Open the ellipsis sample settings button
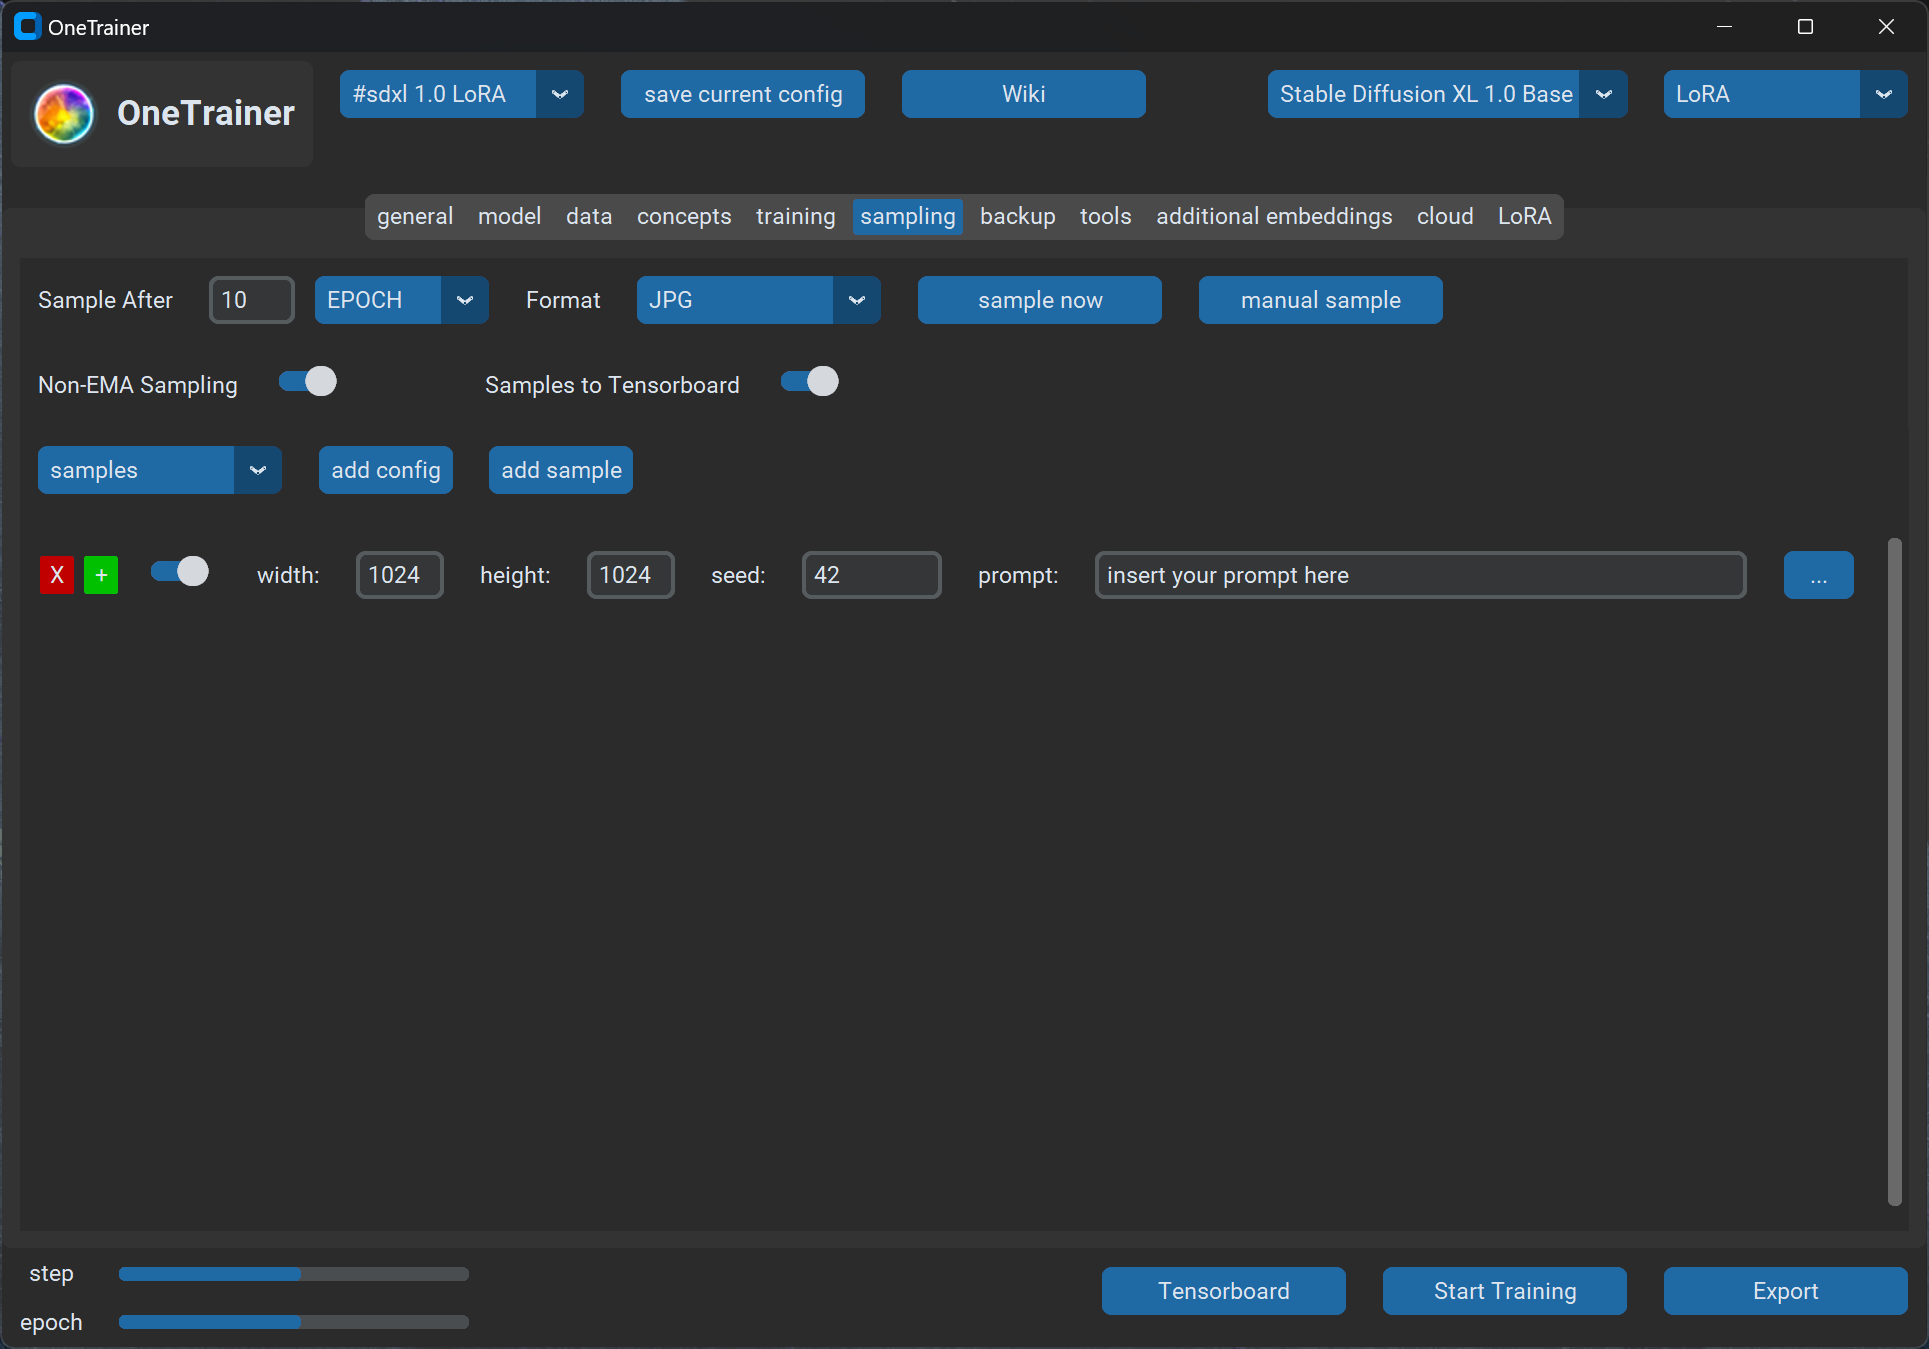The image size is (1929, 1349). pyautogui.click(x=1817, y=575)
